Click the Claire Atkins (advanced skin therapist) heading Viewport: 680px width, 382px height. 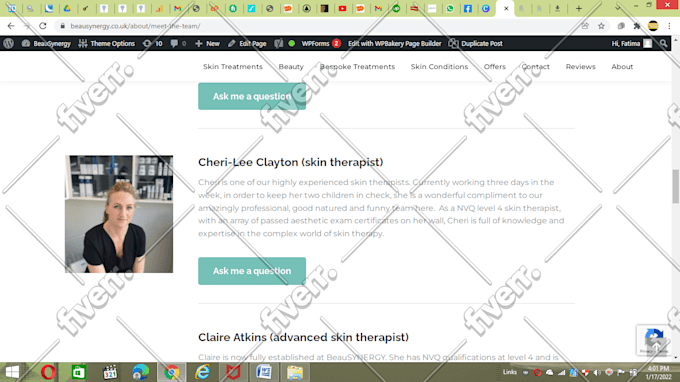(303, 337)
